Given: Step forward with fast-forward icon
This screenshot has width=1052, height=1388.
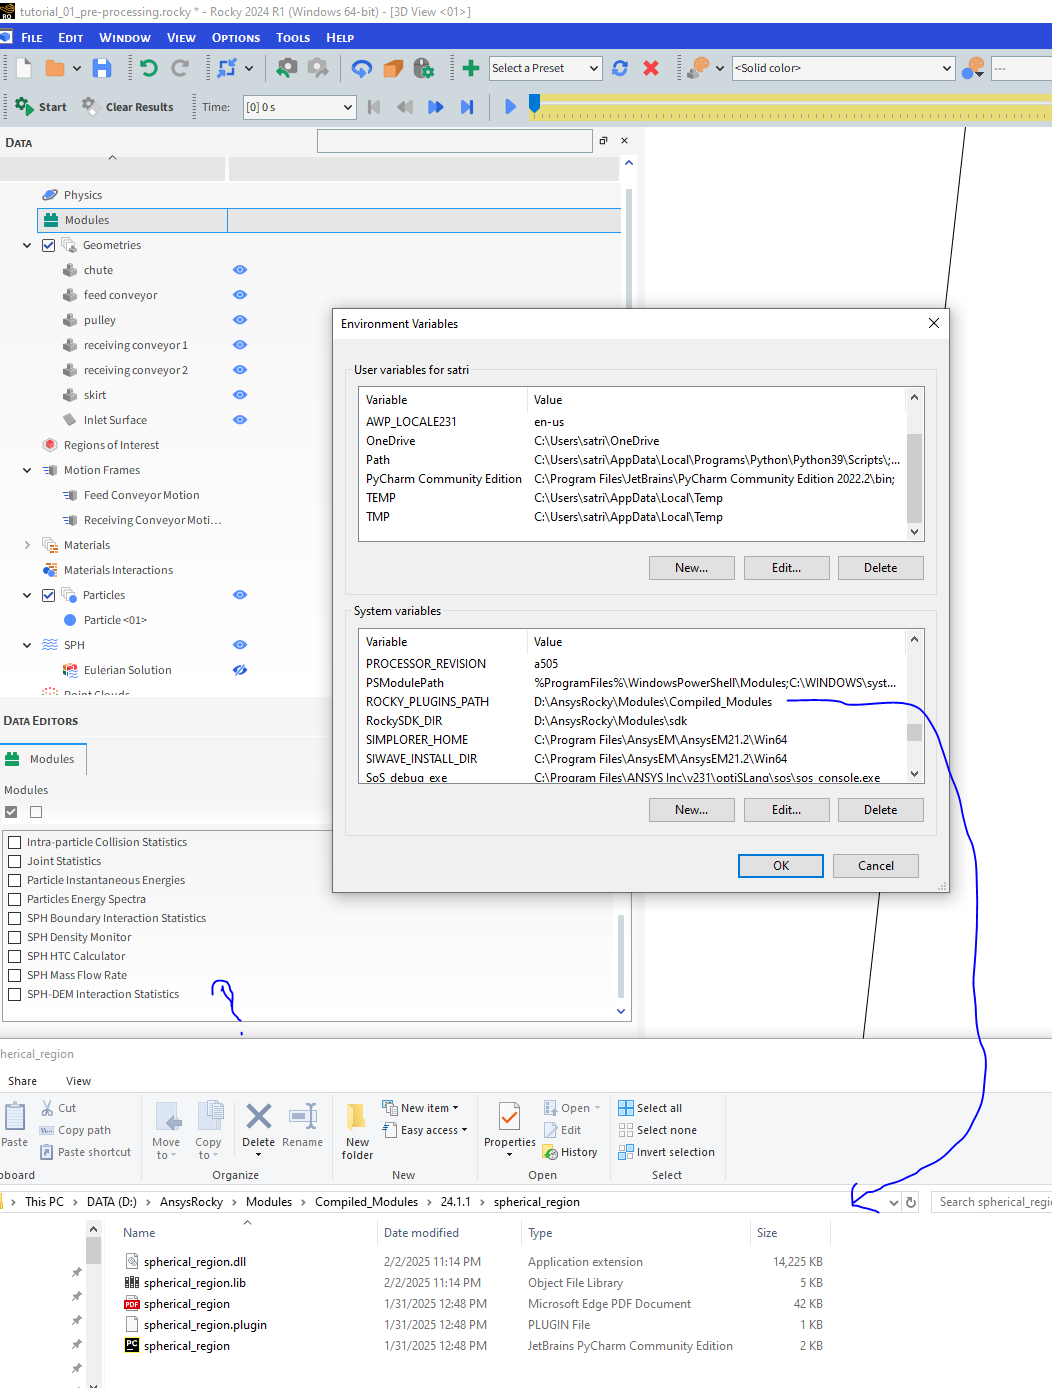Looking at the screenshot, I should coord(436,107).
